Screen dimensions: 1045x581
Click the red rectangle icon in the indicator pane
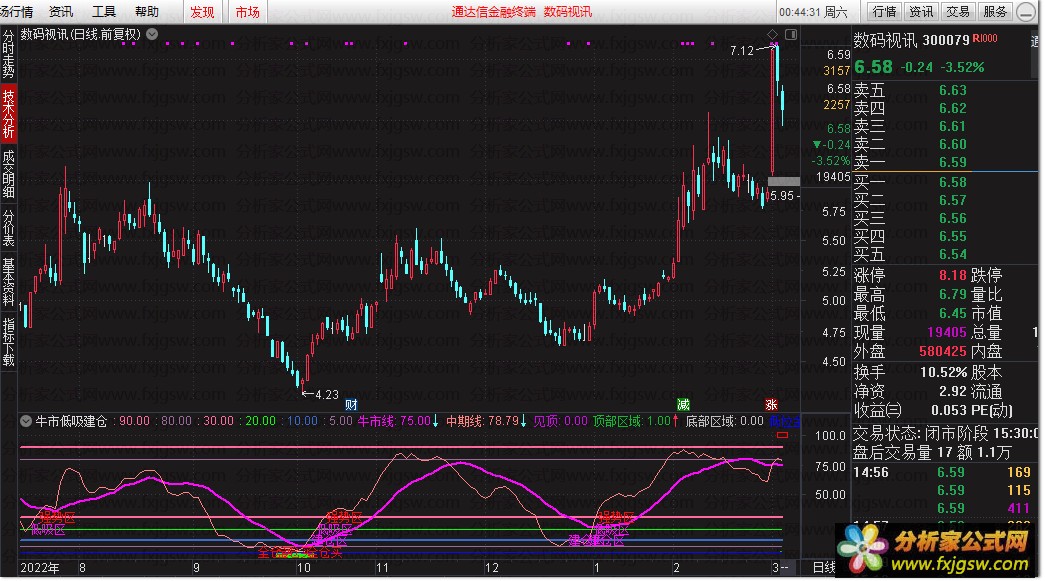(x=782, y=434)
